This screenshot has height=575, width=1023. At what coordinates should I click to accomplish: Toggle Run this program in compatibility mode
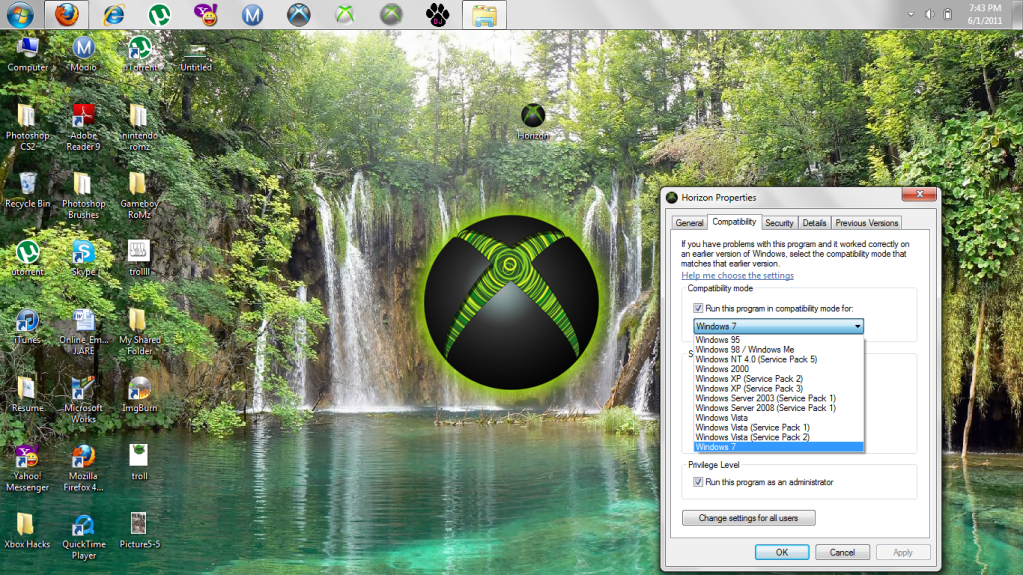coord(699,309)
